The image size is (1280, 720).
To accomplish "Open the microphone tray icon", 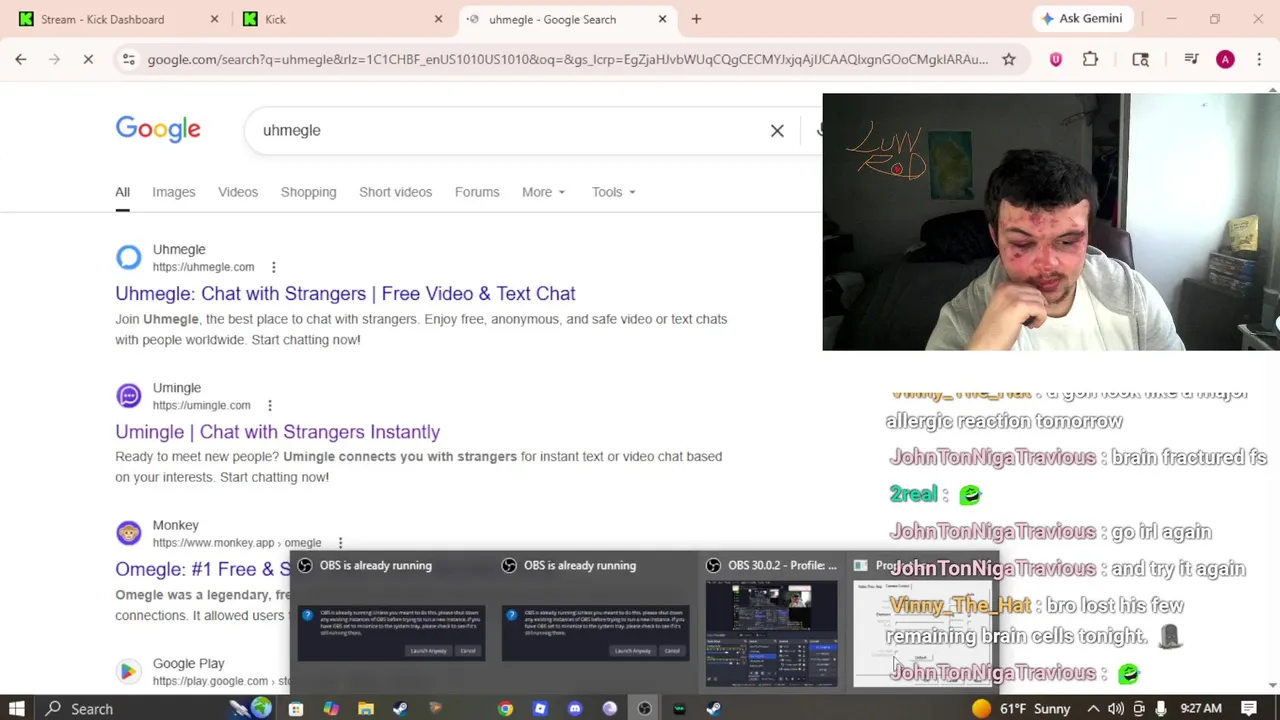I will [x=1160, y=709].
